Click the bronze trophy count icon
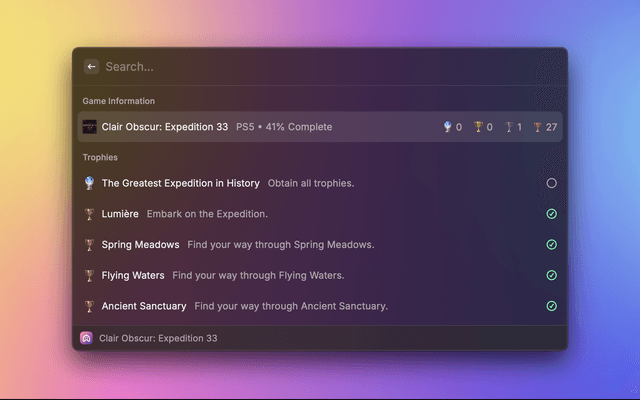This screenshot has height=400, width=640. pyautogui.click(x=537, y=127)
